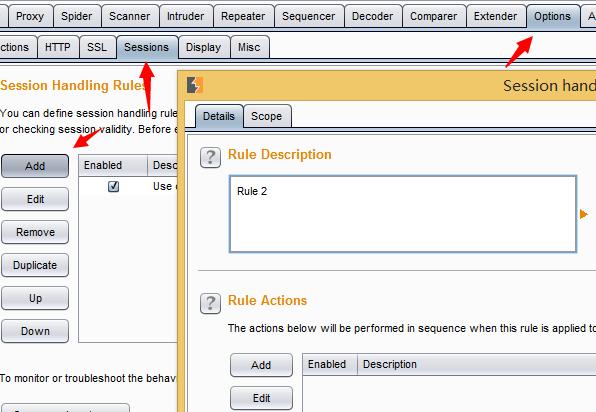Move the session rule Up
The height and width of the screenshot is (412, 596).
(35, 298)
